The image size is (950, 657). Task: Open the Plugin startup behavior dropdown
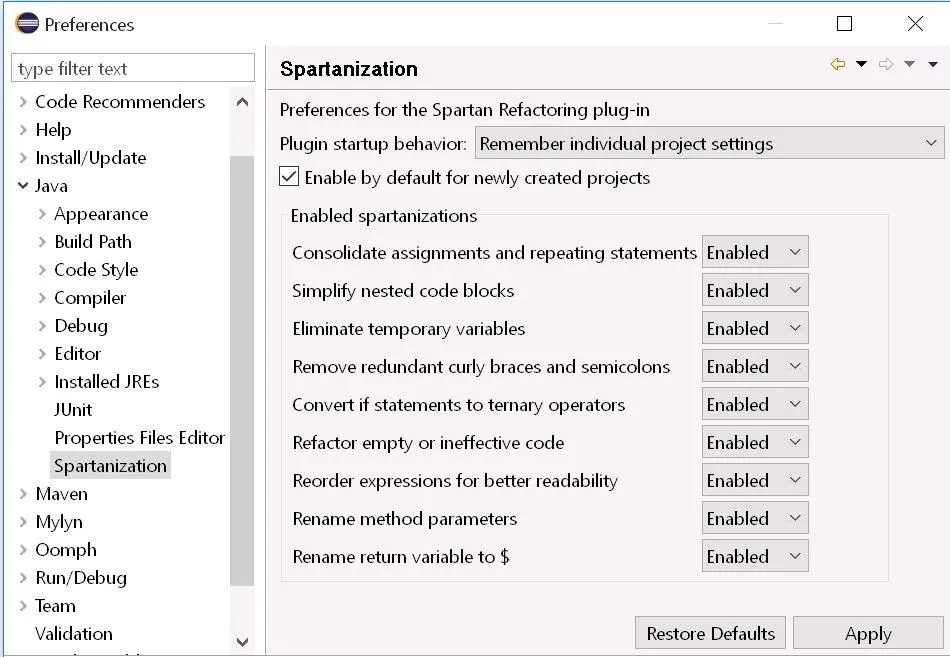(709, 143)
